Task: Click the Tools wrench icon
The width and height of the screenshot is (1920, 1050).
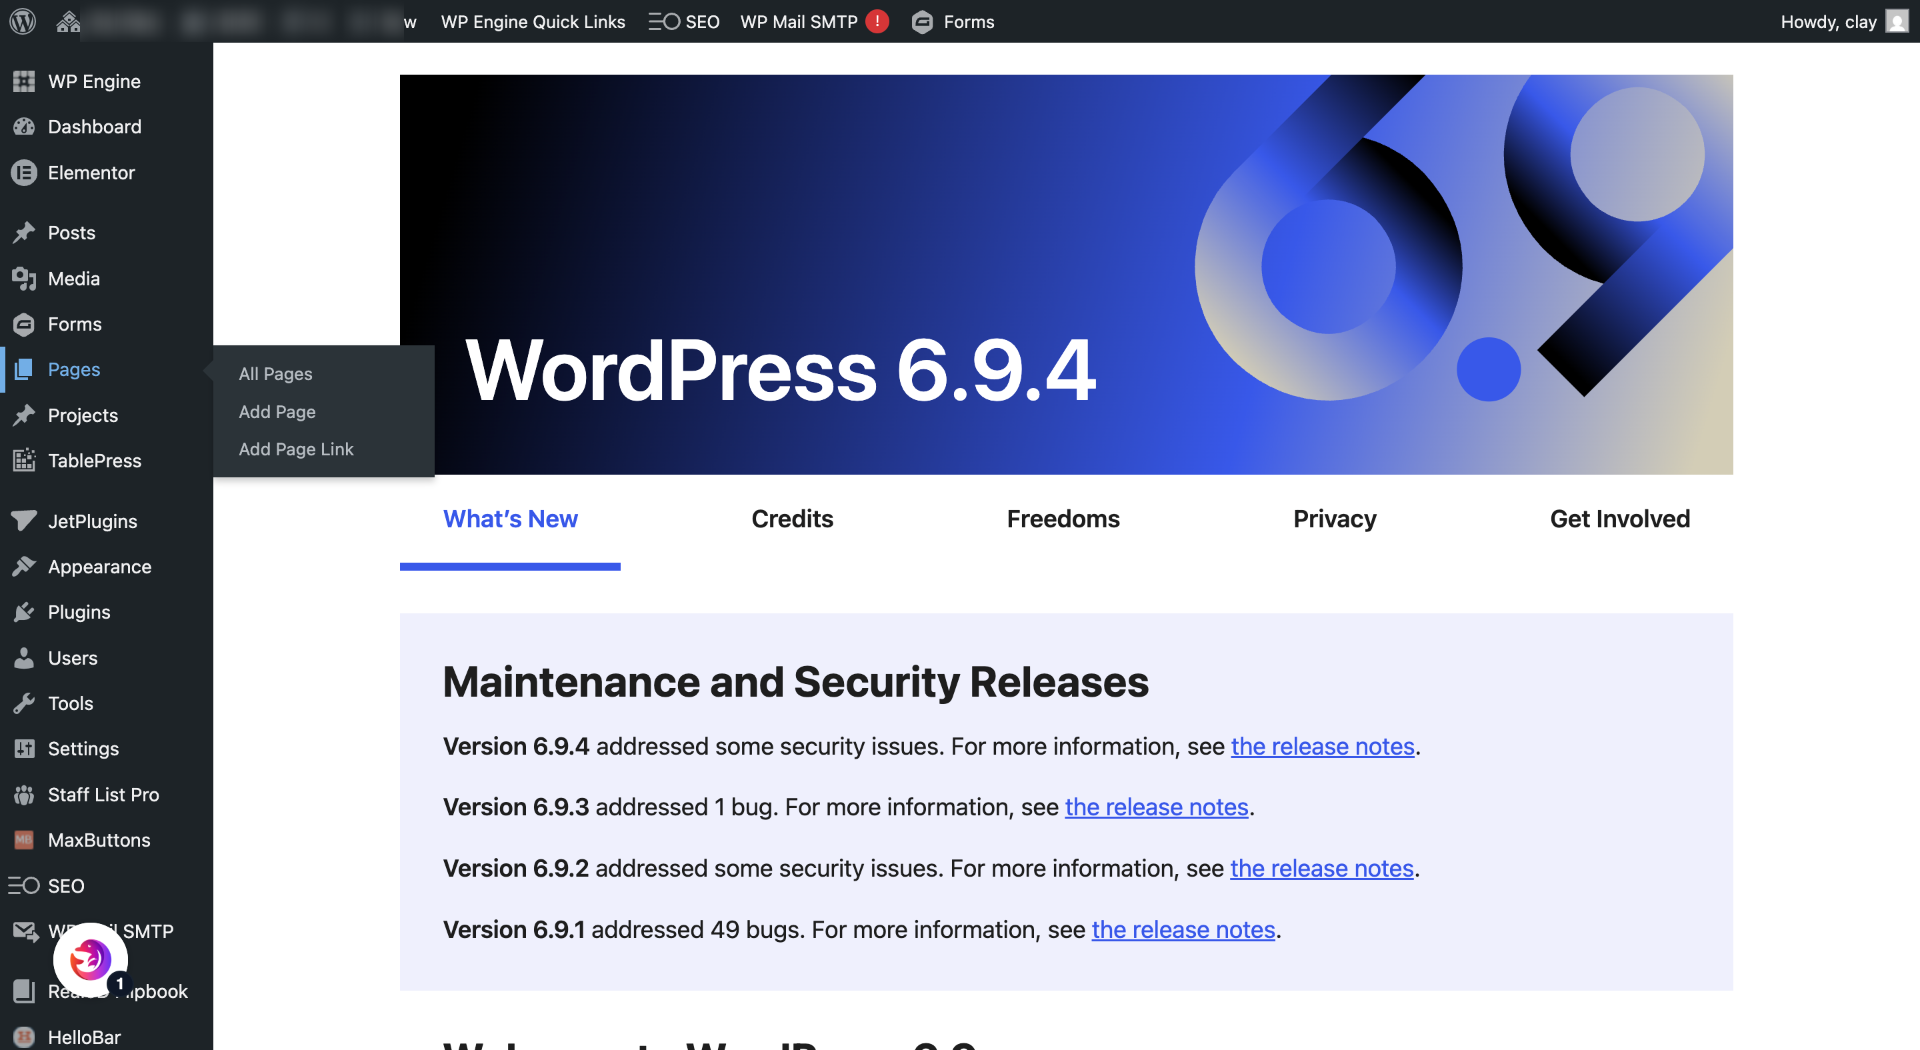Action: point(24,703)
